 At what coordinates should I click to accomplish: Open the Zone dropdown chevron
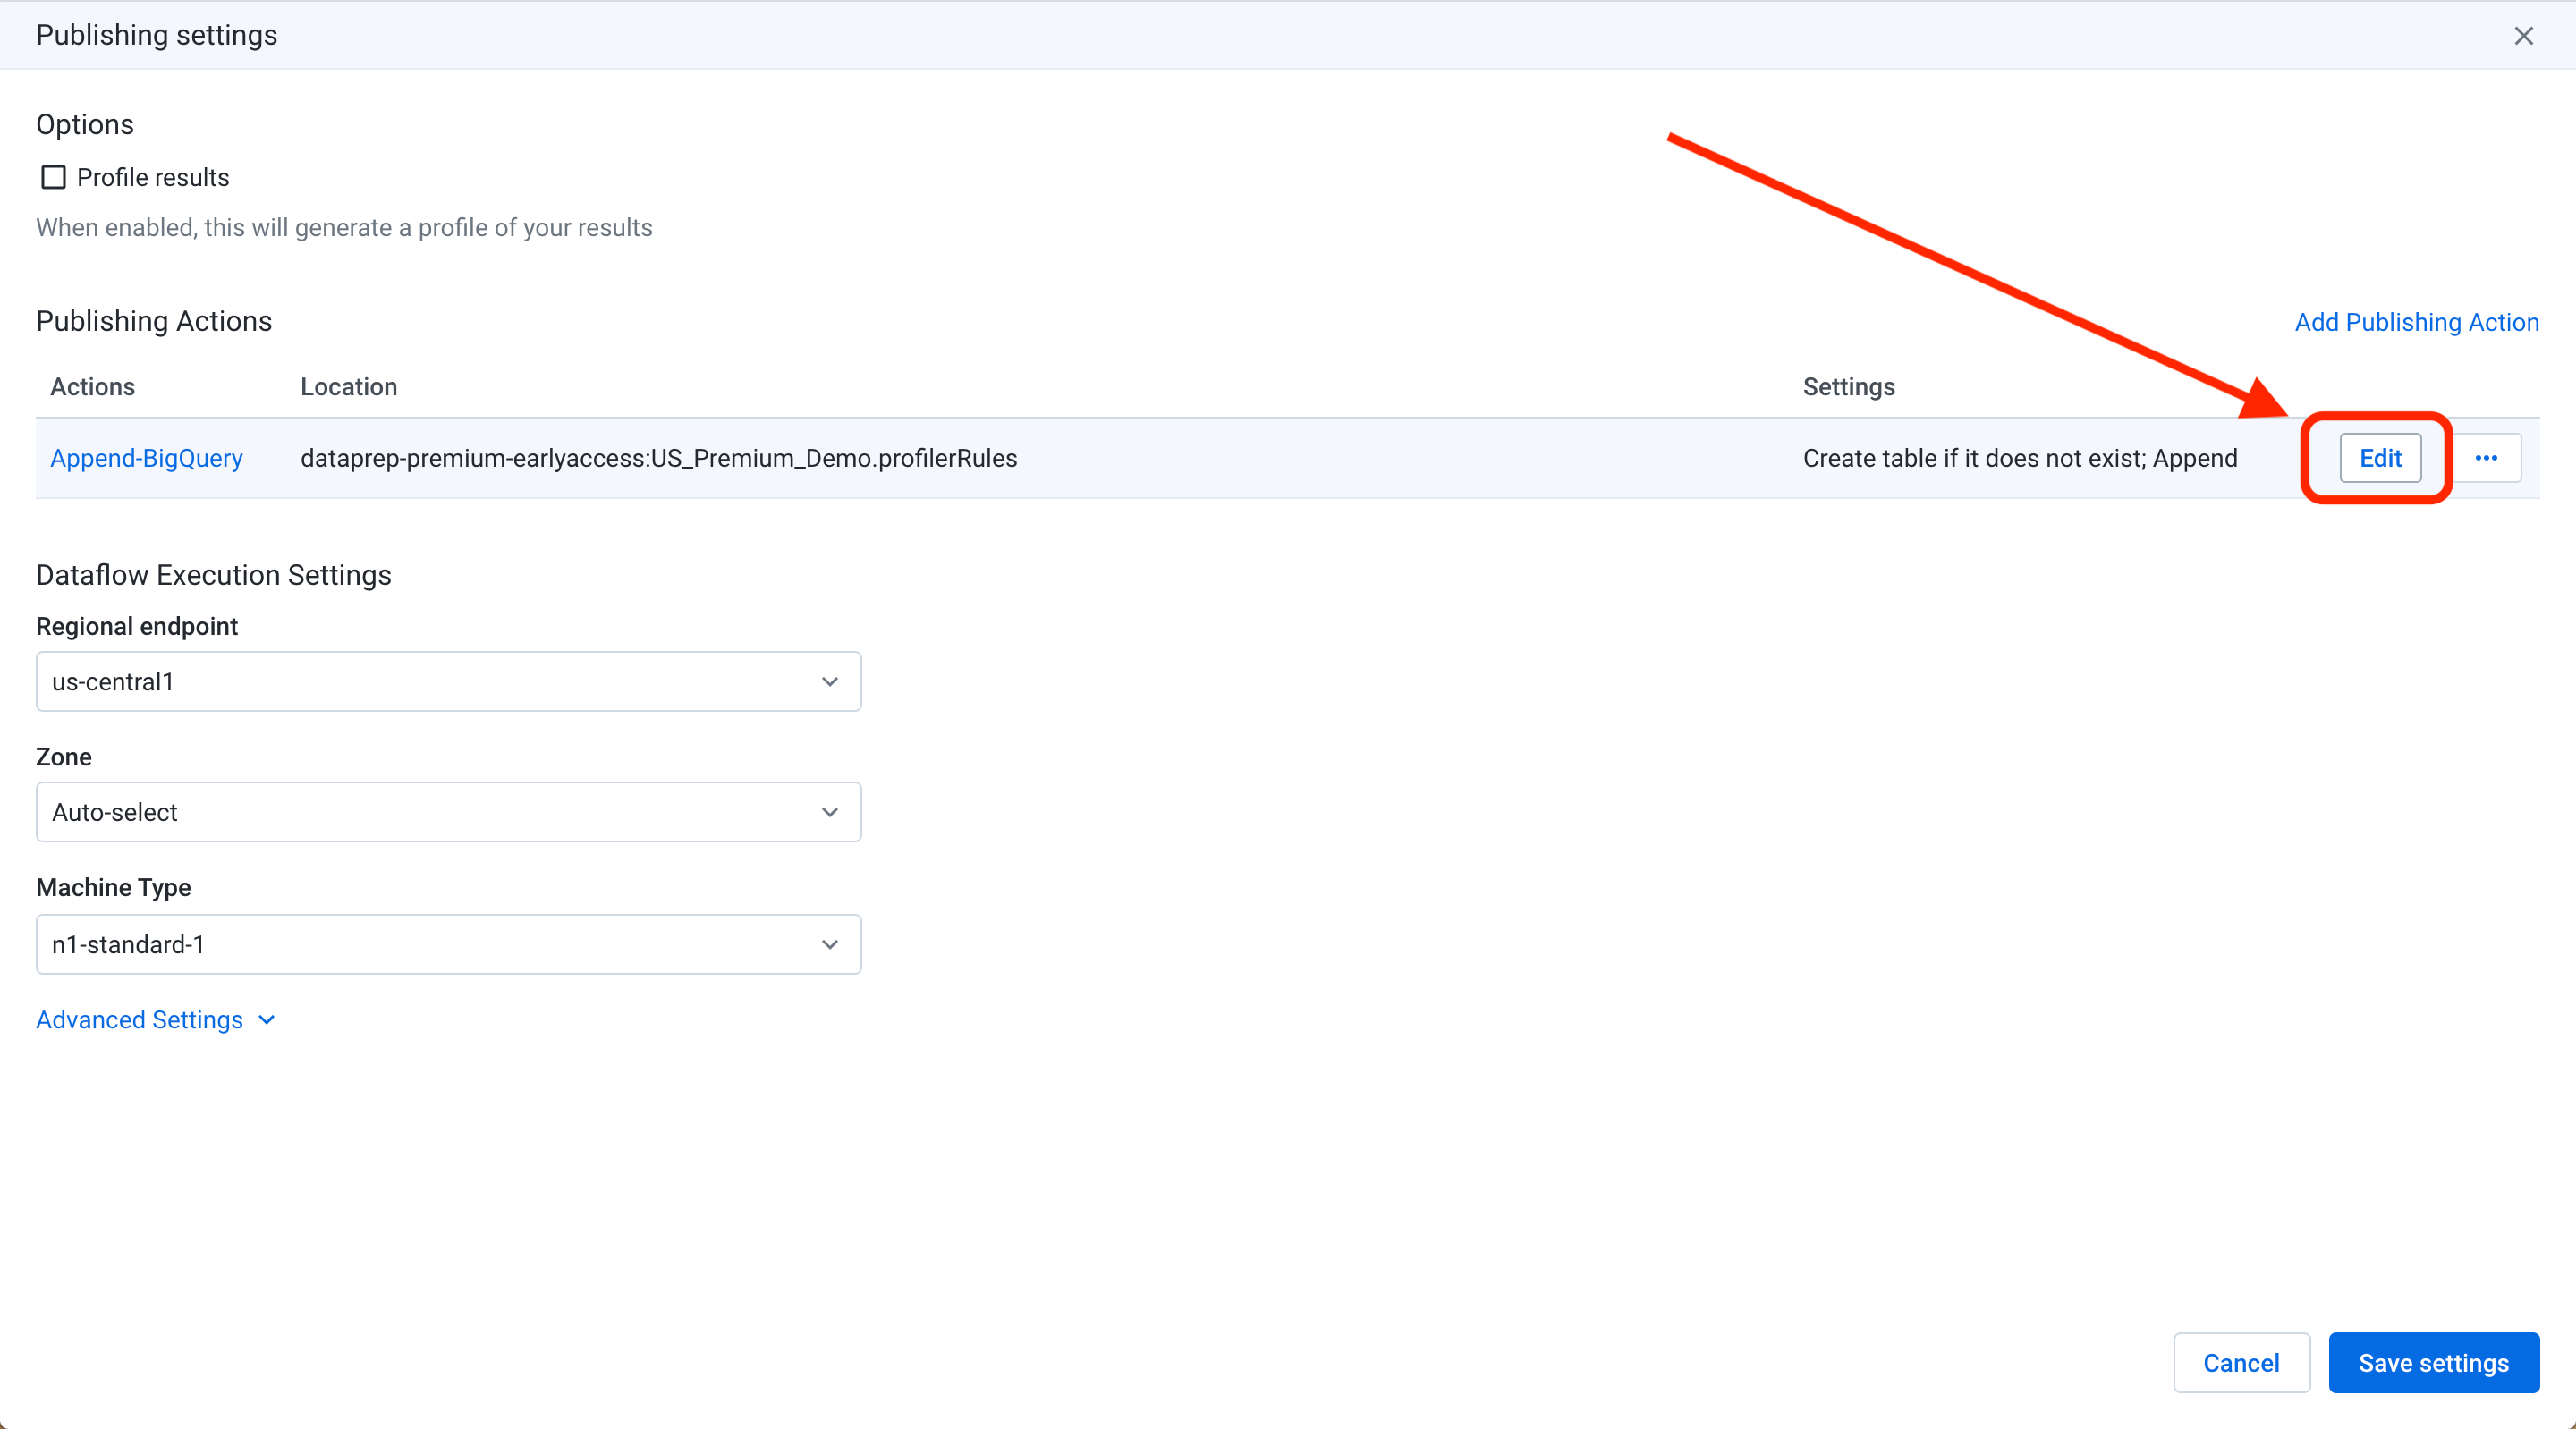829,812
